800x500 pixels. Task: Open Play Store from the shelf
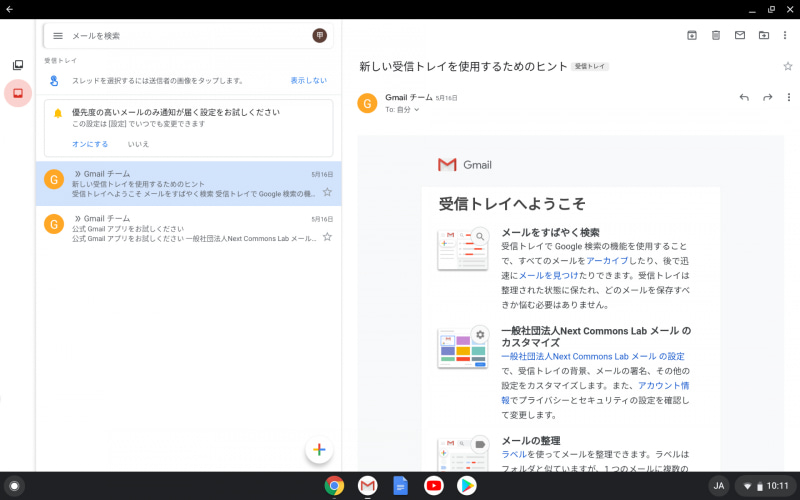coord(466,486)
